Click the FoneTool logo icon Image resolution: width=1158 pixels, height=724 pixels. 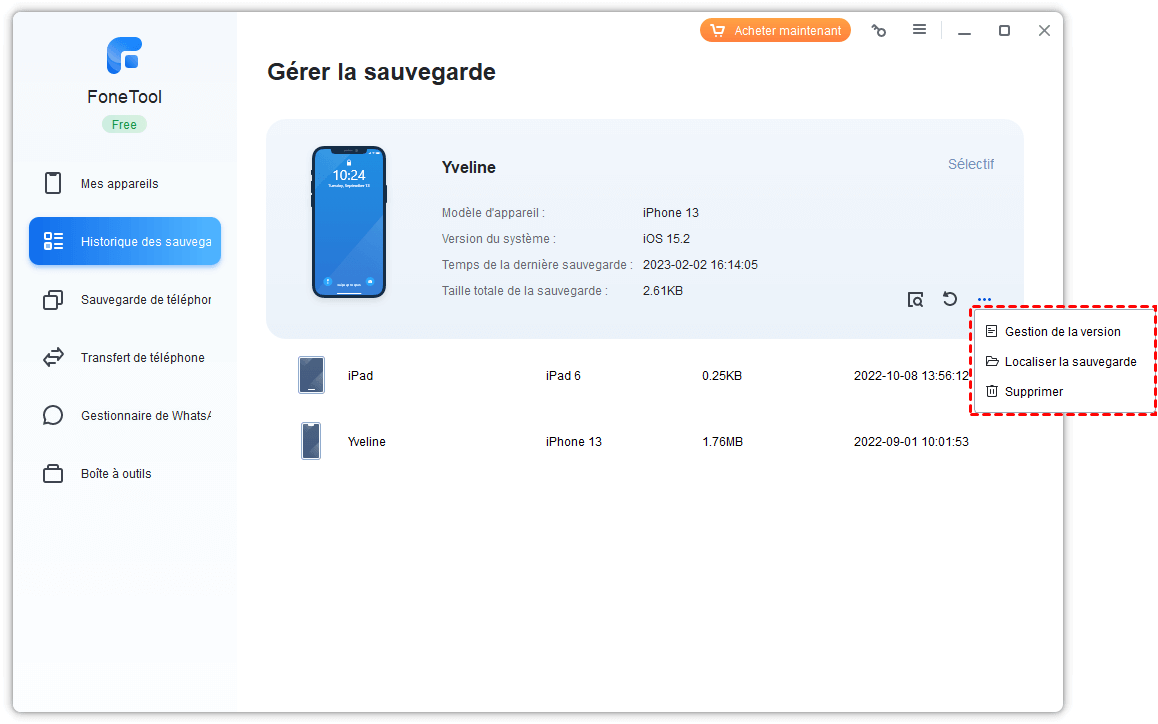coord(124,56)
